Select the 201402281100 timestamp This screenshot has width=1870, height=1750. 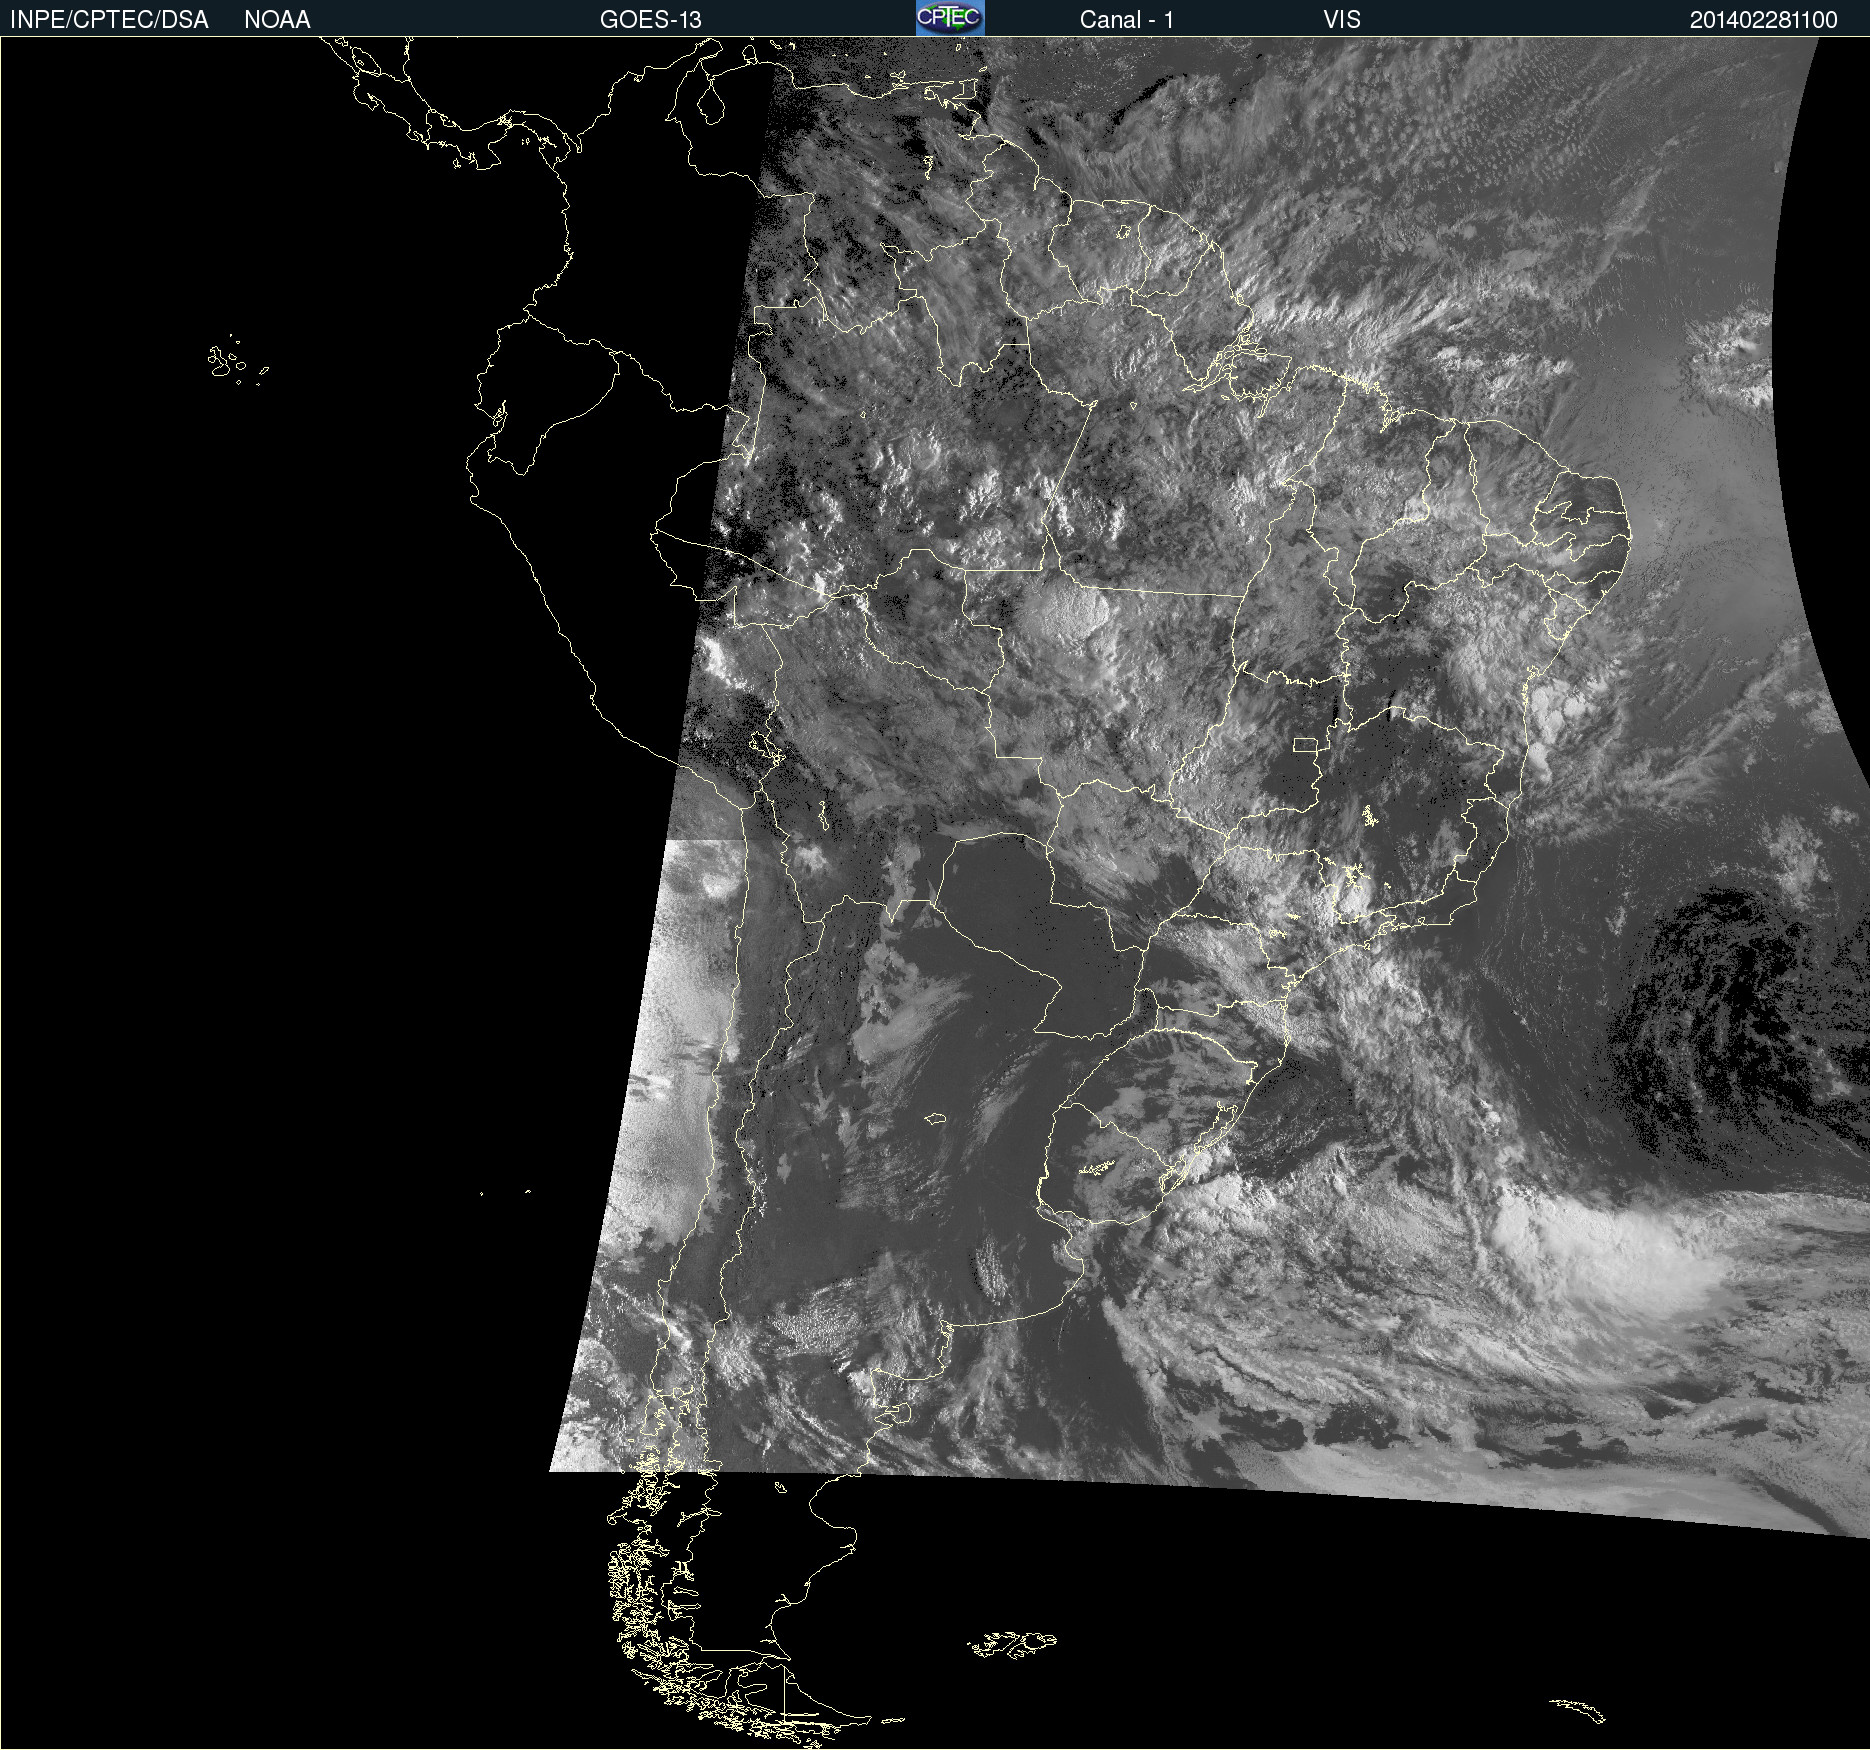click(x=1764, y=20)
